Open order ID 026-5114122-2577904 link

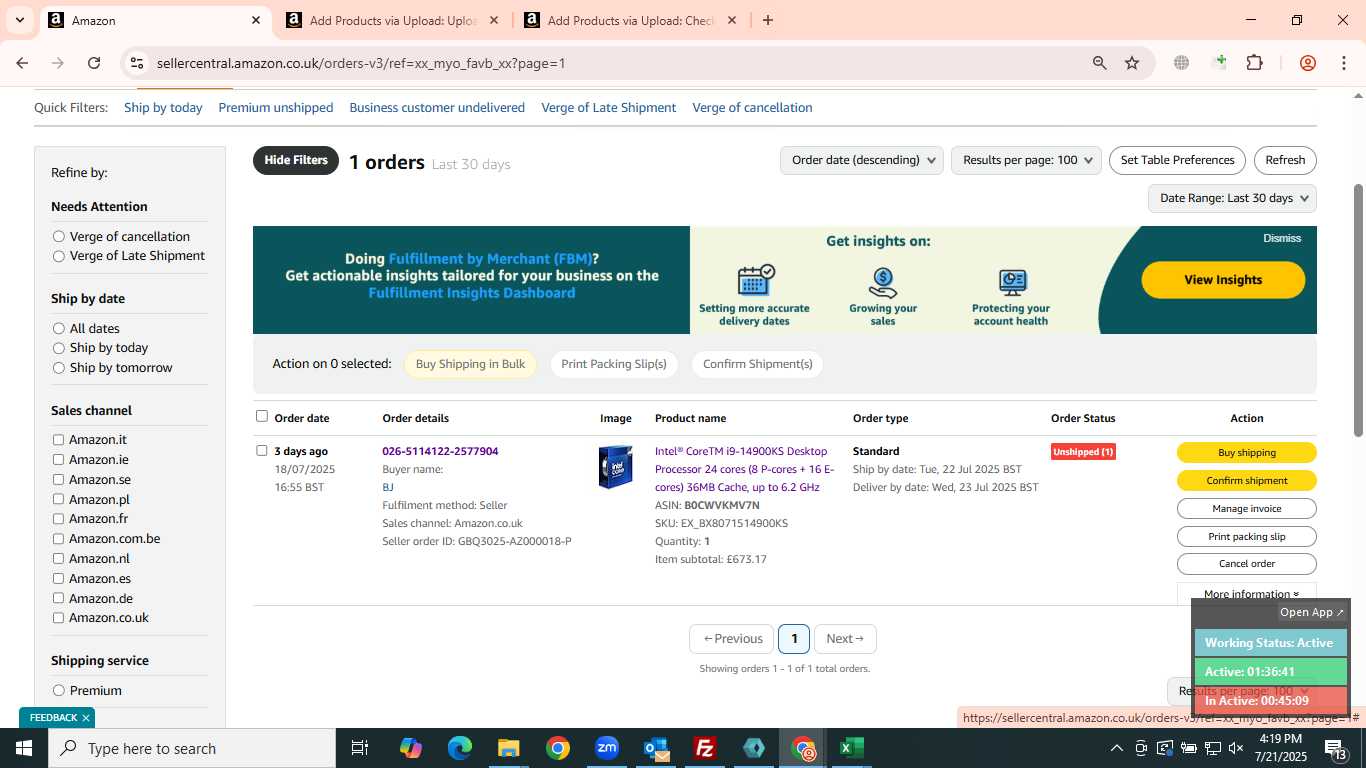(440, 451)
